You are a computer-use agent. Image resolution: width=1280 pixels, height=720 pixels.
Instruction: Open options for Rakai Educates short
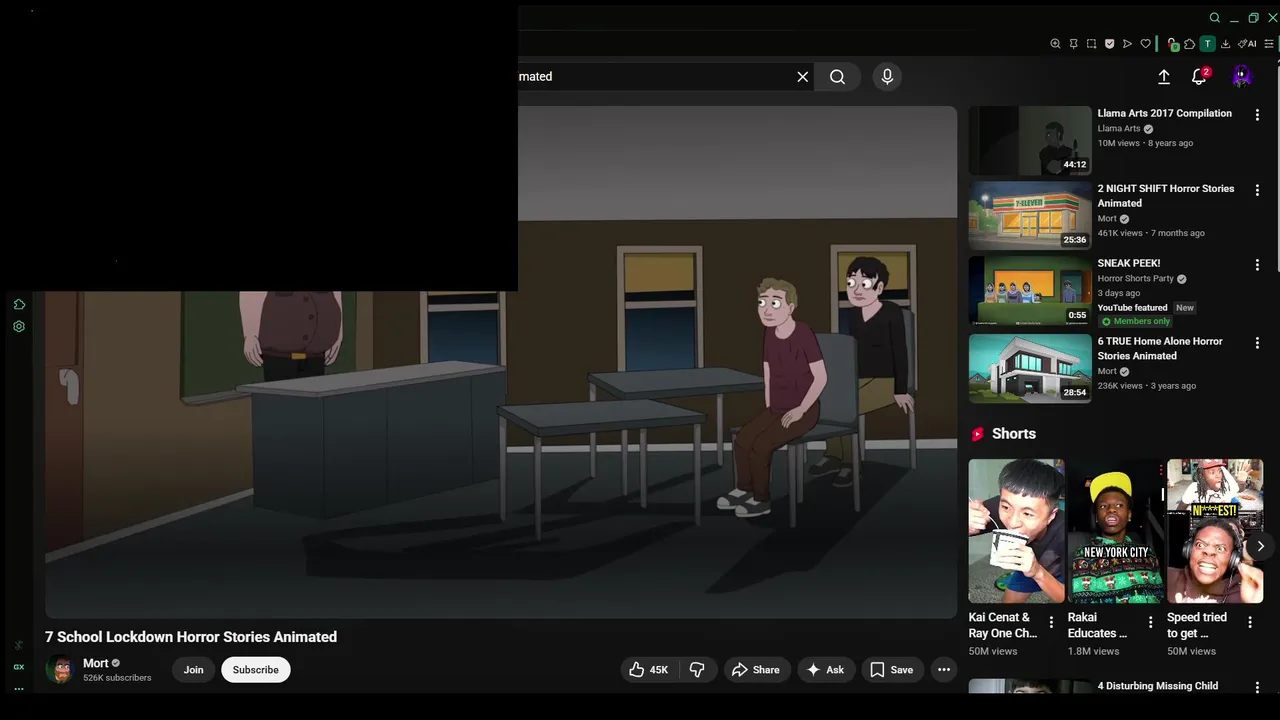(x=1150, y=622)
